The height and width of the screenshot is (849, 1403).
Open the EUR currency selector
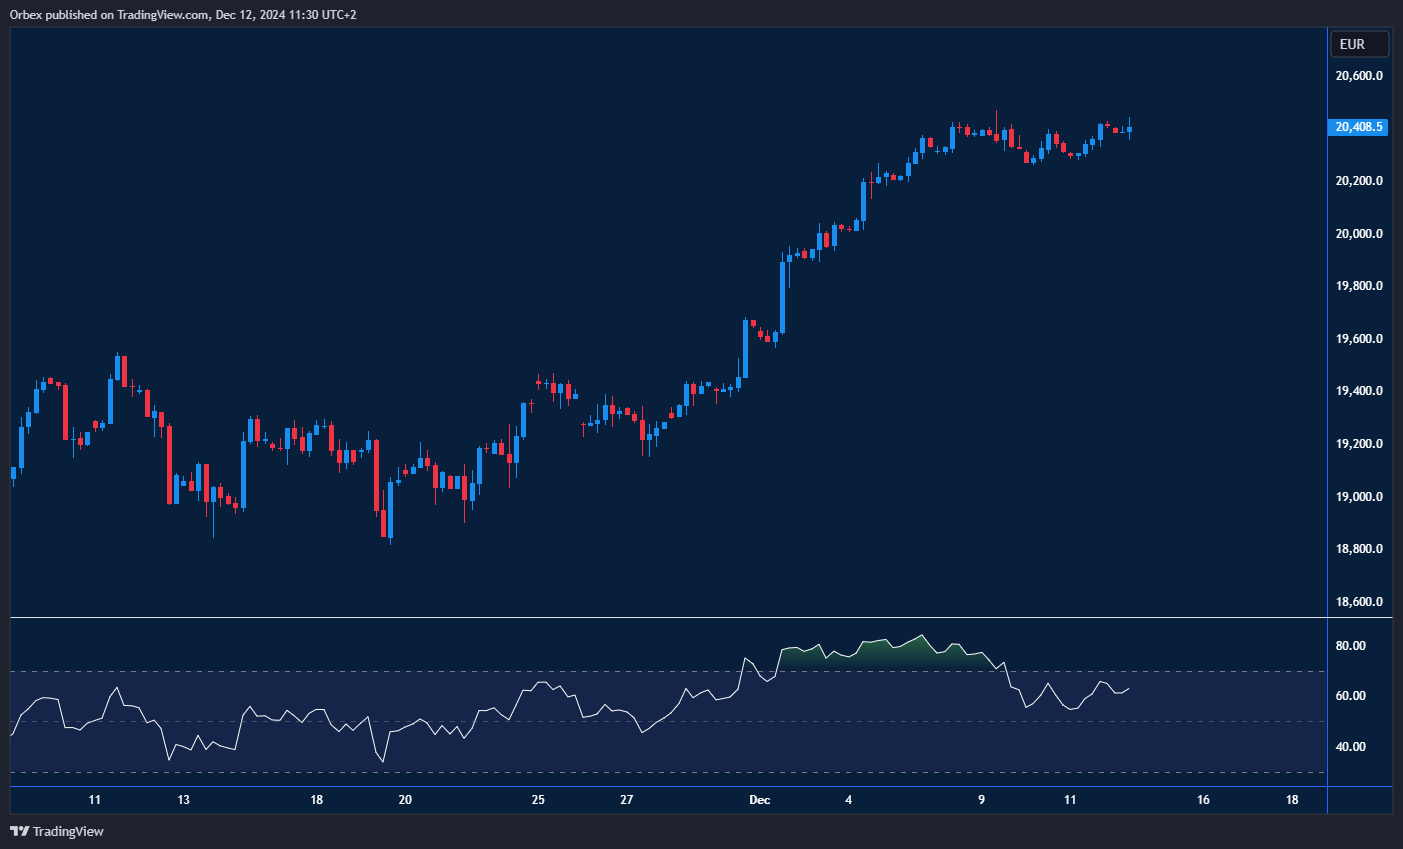1358,44
